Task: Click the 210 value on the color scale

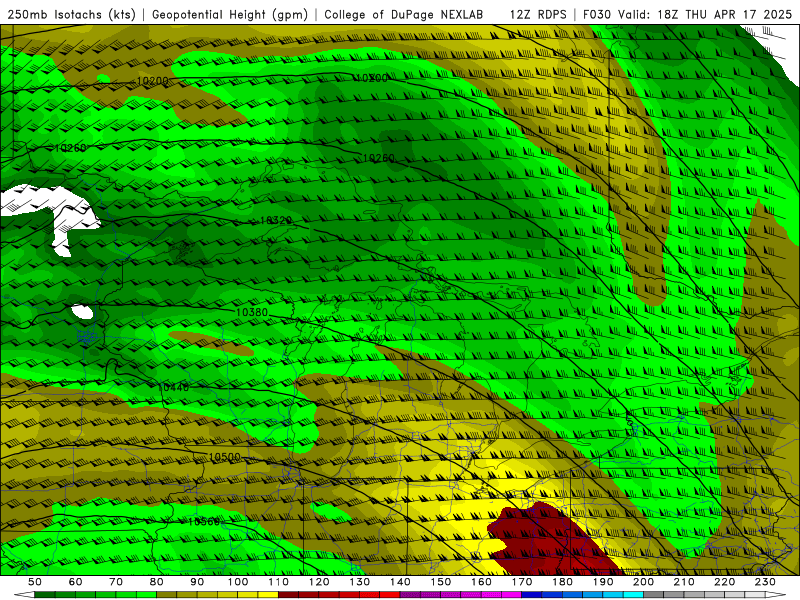Action: click(684, 582)
